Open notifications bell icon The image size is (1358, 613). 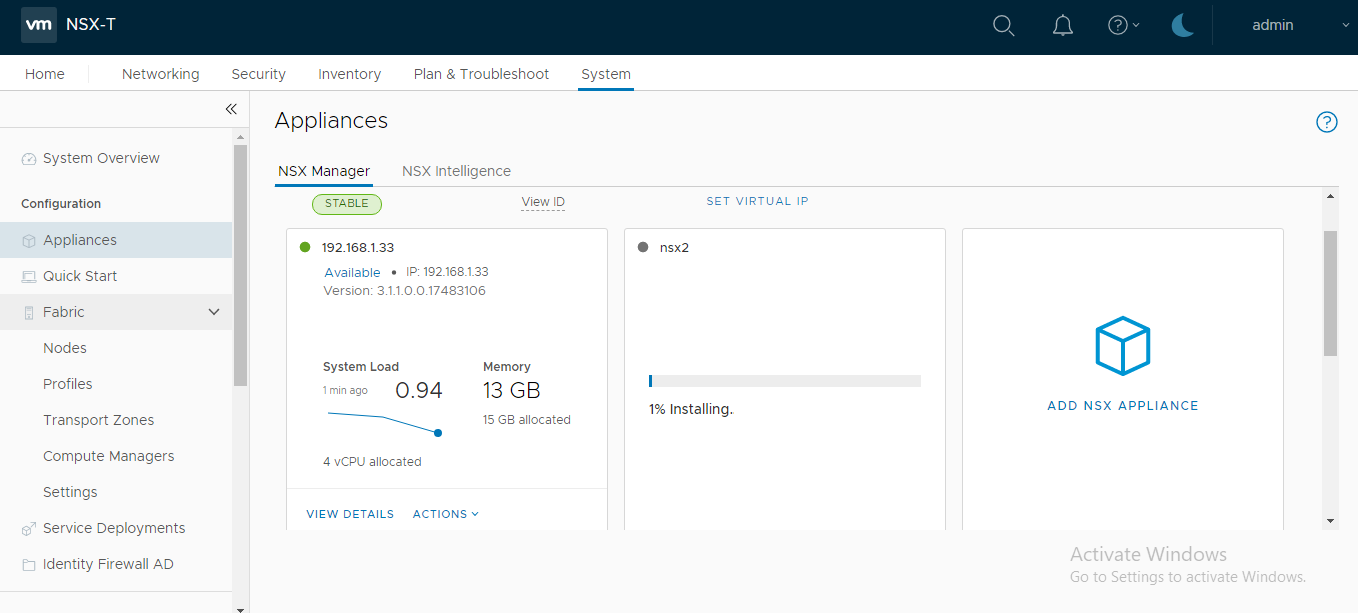[x=1063, y=26]
